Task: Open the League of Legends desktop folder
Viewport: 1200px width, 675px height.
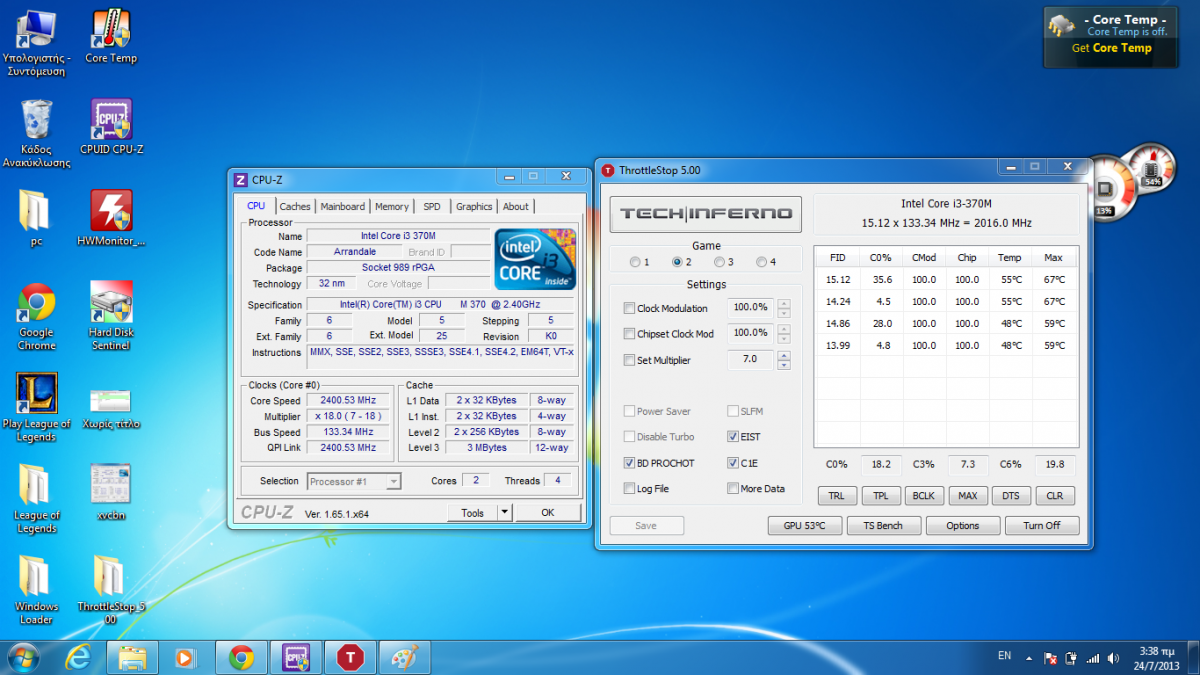Action: point(36,499)
